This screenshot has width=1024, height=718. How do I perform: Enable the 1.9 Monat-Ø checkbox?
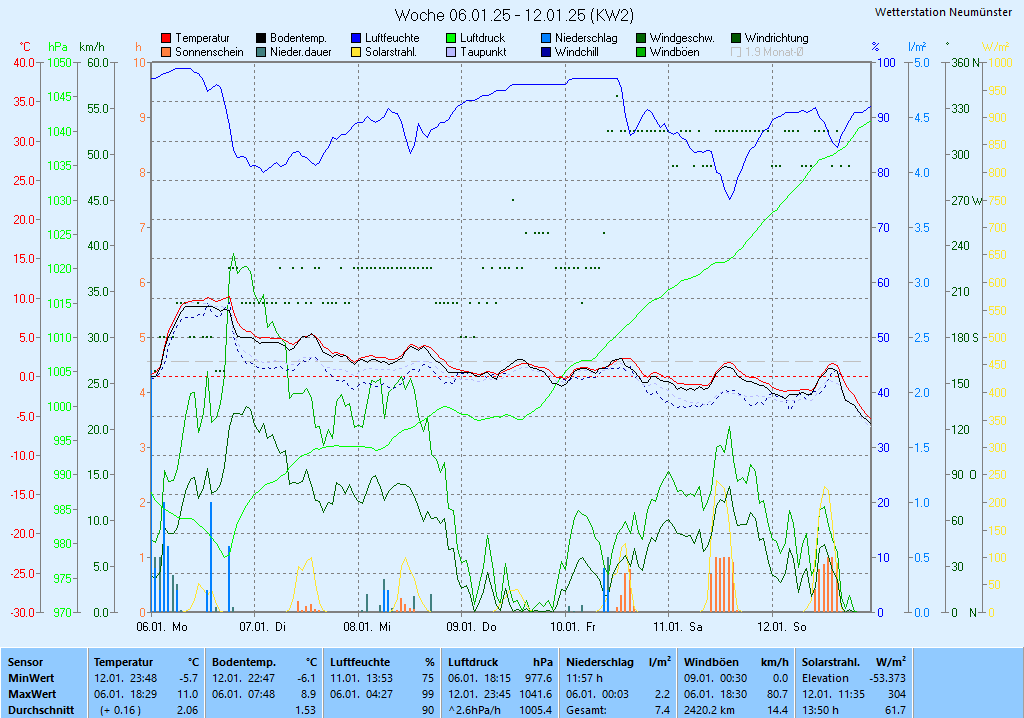[737, 52]
